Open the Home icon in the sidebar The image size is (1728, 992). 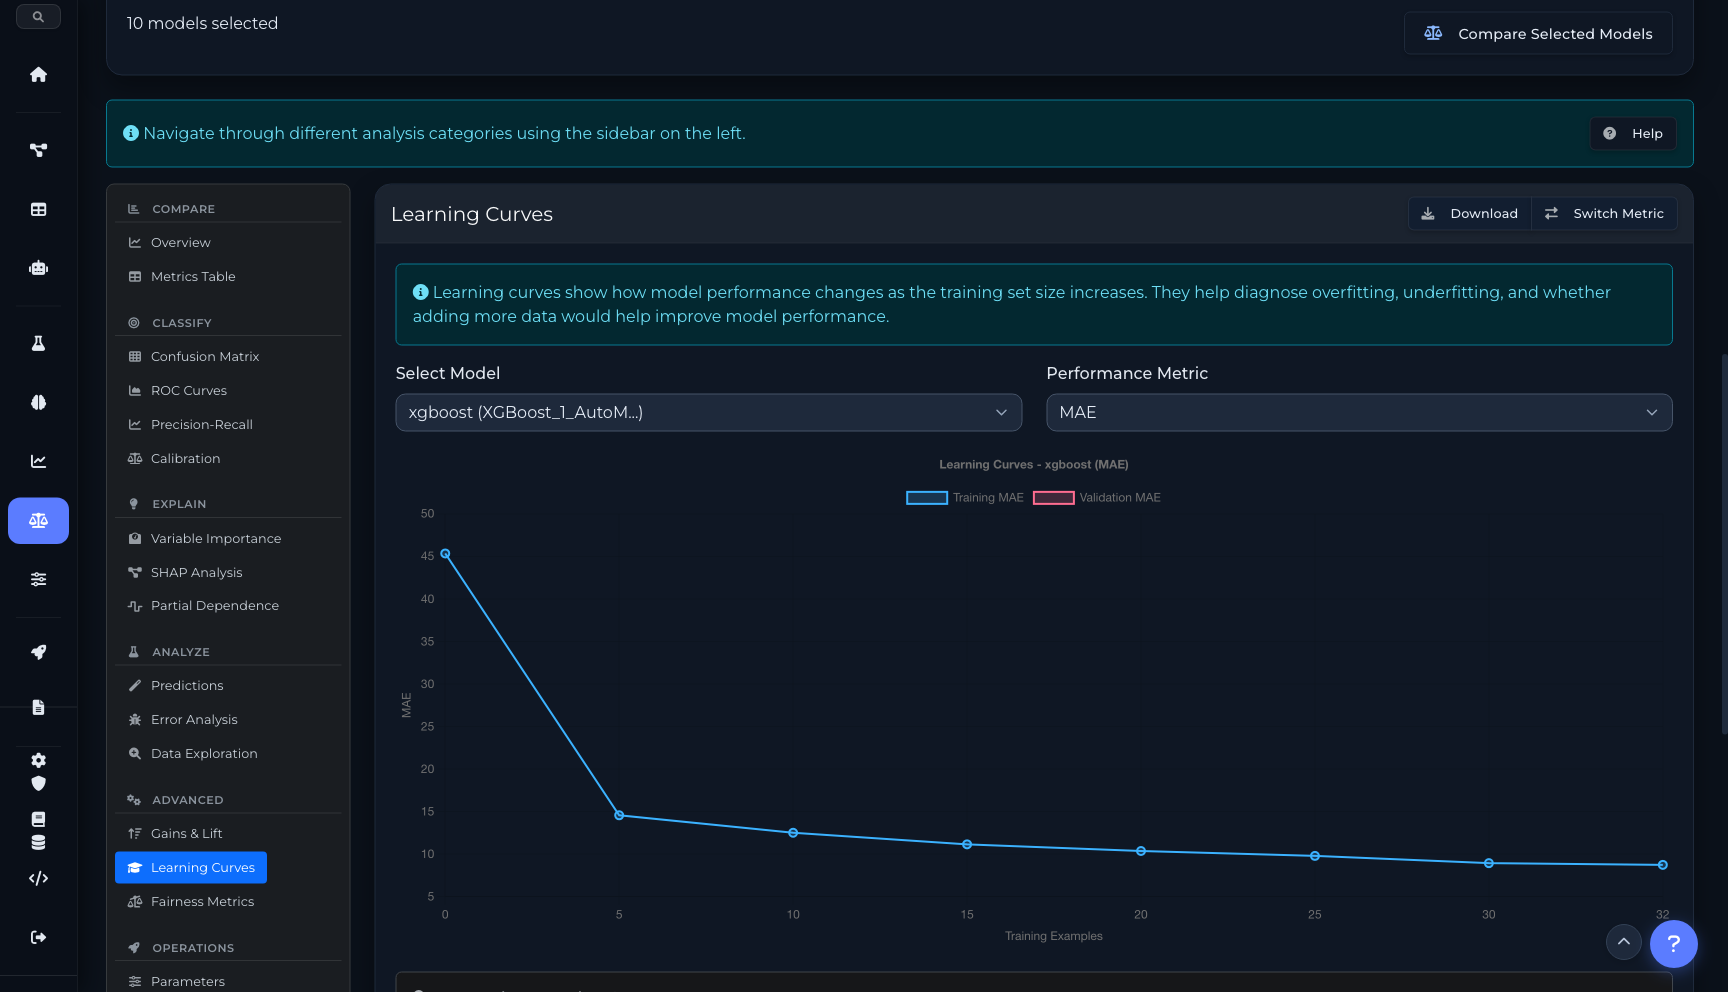pos(38,74)
